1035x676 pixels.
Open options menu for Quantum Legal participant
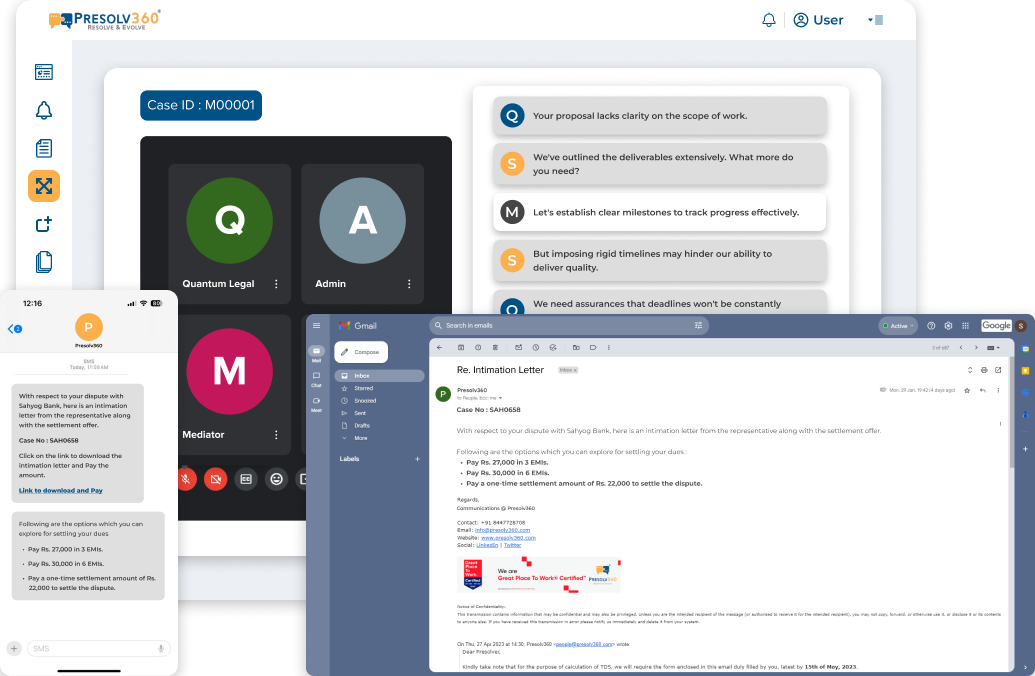tap(276, 284)
